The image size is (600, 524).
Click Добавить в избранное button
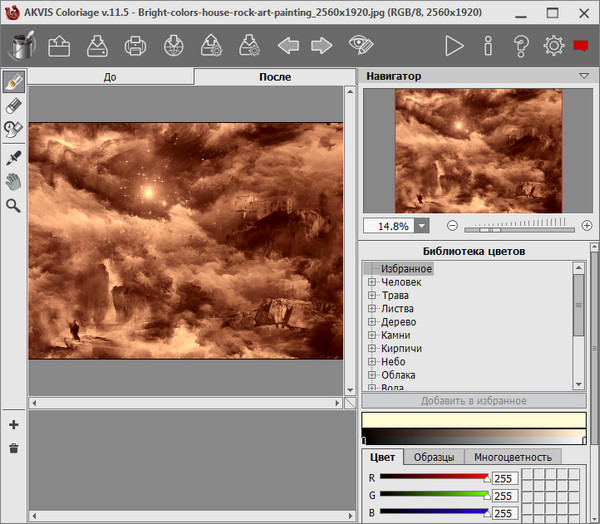[x=474, y=400]
